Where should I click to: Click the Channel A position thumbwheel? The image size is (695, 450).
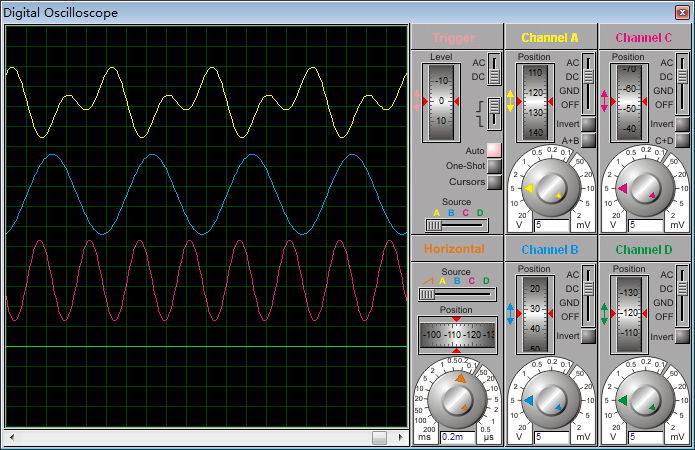pos(535,102)
